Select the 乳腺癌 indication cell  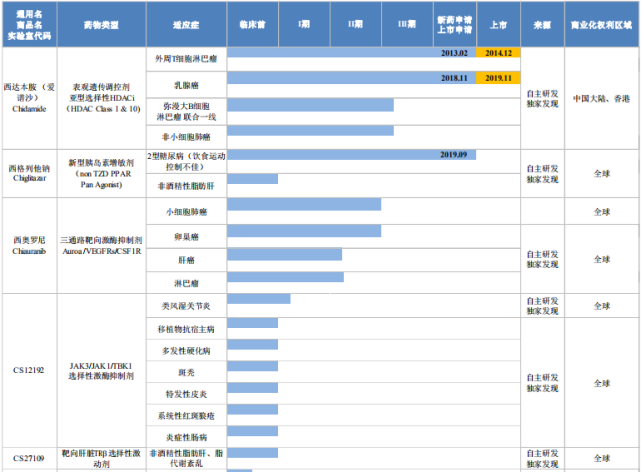click(x=186, y=85)
